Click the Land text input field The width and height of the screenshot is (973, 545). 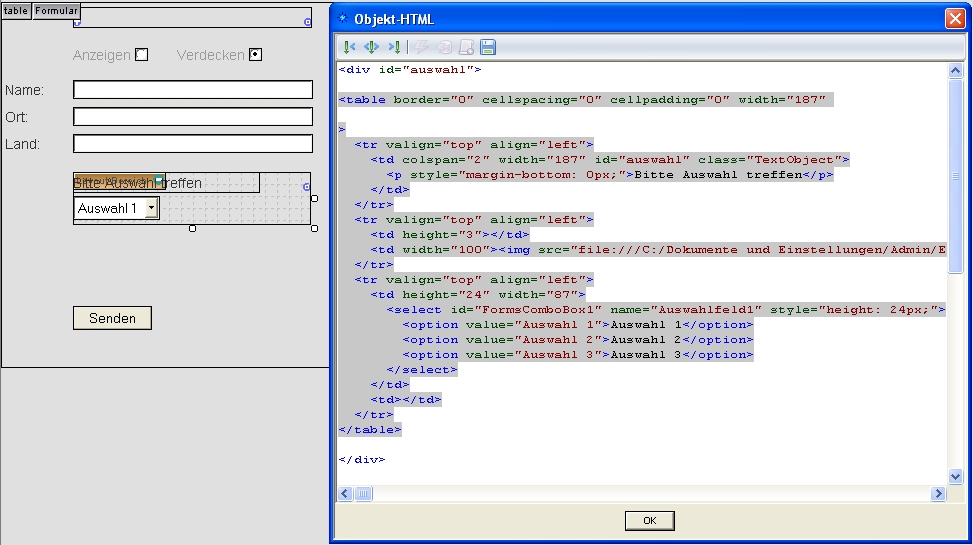point(193,144)
